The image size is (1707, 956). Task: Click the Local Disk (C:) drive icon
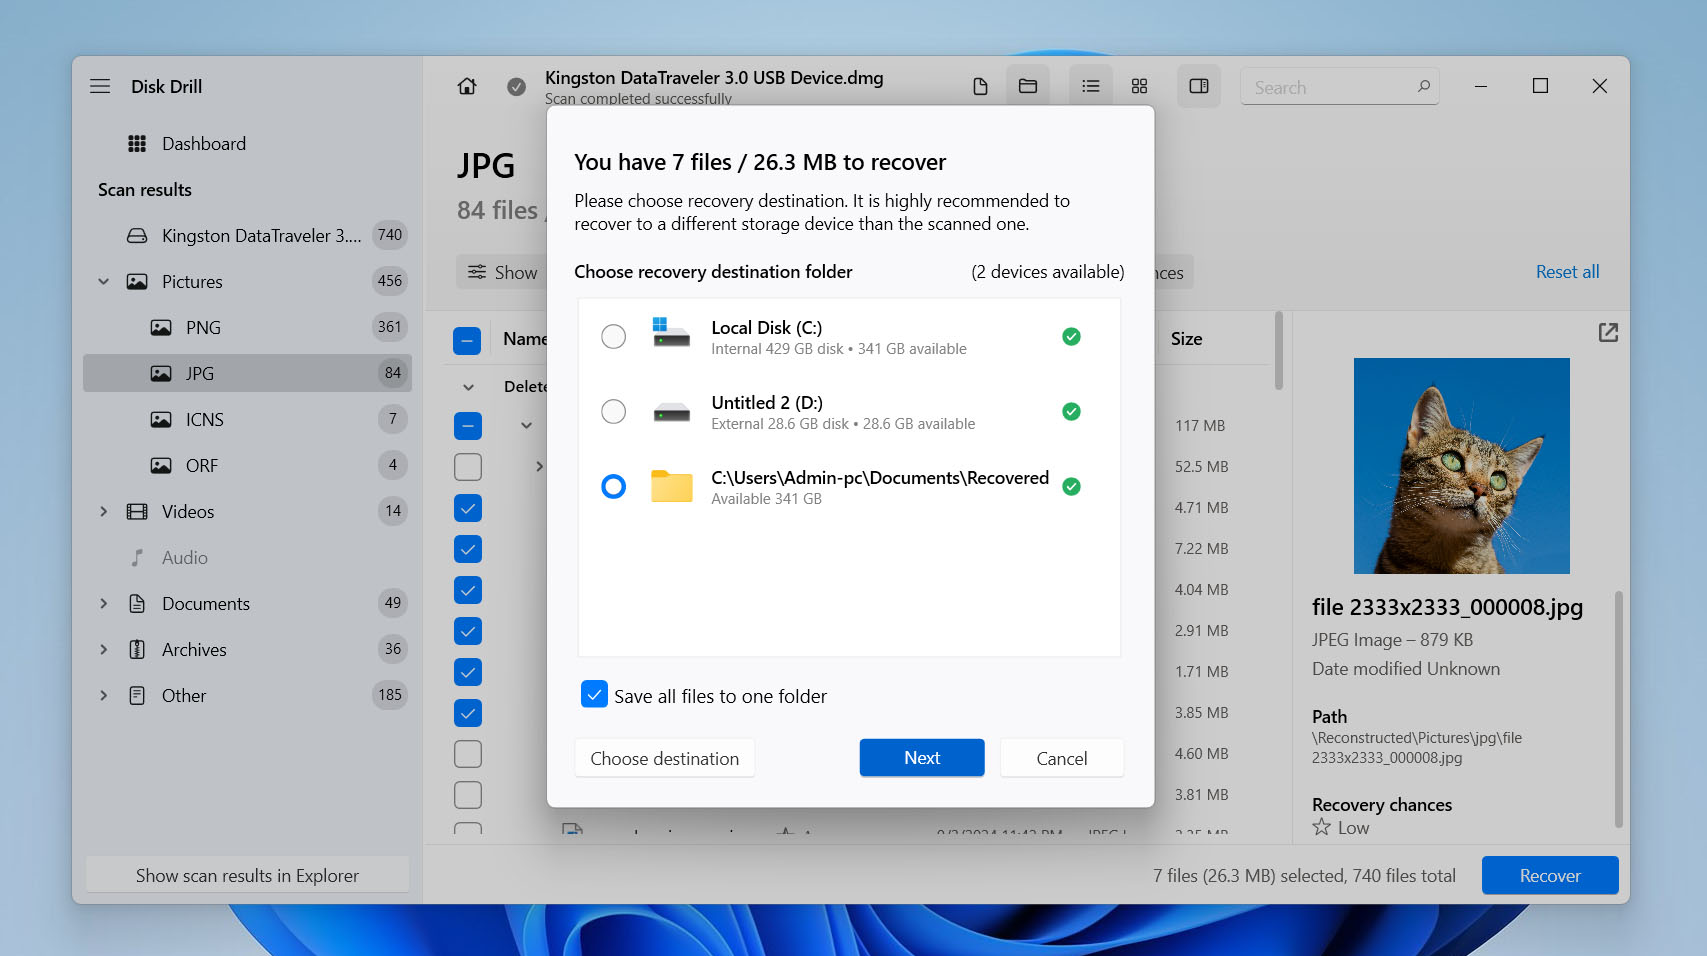pyautogui.click(x=671, y=333)
